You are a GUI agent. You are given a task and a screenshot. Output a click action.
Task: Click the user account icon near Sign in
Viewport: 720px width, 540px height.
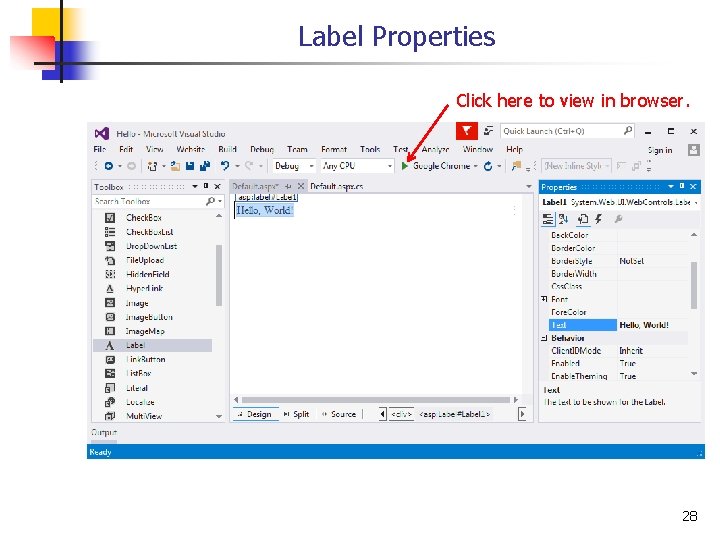(x=693, y=150)
